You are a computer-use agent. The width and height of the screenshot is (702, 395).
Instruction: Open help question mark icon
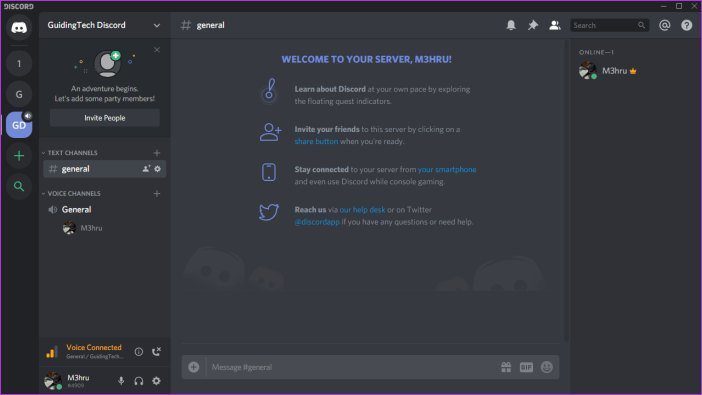[x=686, y=25]
